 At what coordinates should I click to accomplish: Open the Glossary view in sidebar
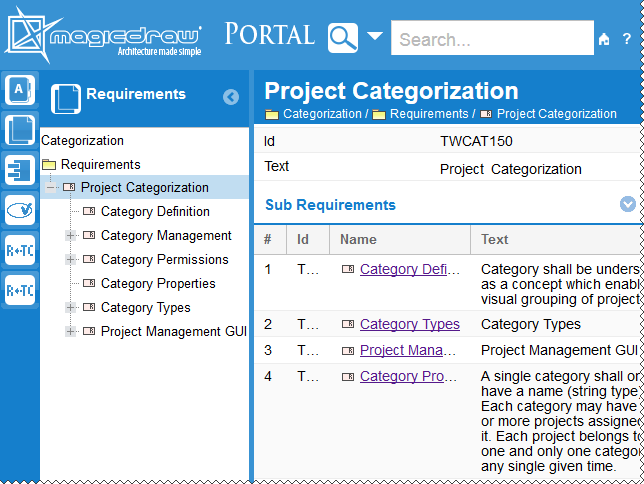coord(20,89)
